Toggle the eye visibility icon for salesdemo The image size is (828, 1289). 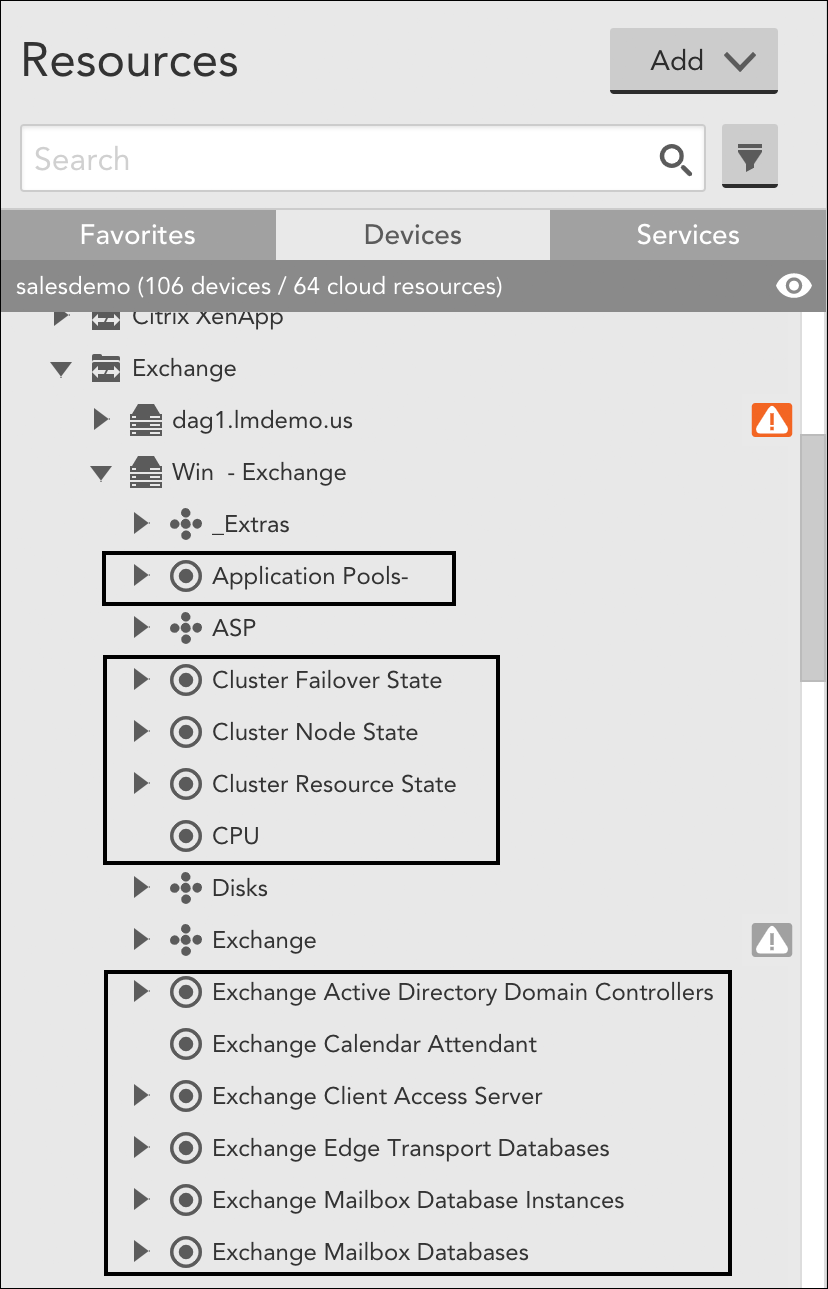click(794, 287)
